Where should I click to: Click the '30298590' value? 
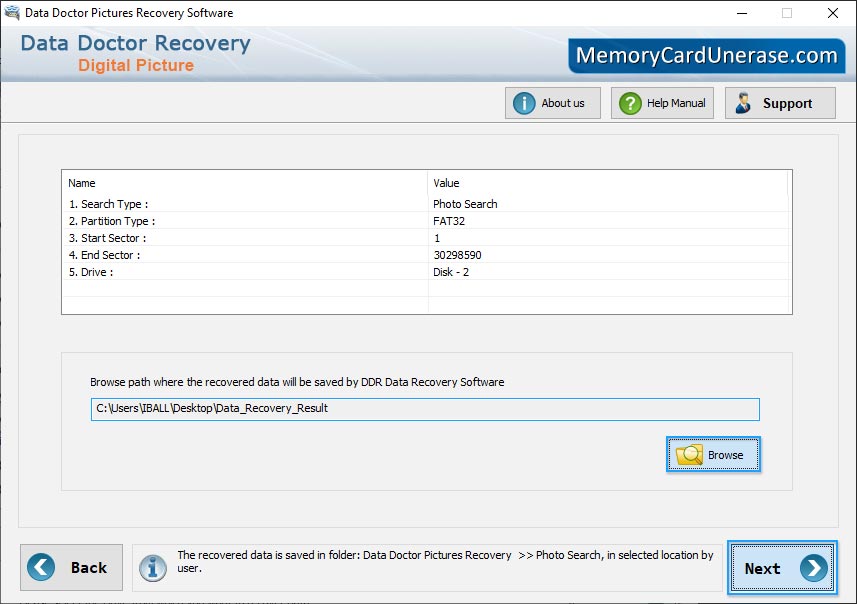pyautogui.click(x=457, y=255)
